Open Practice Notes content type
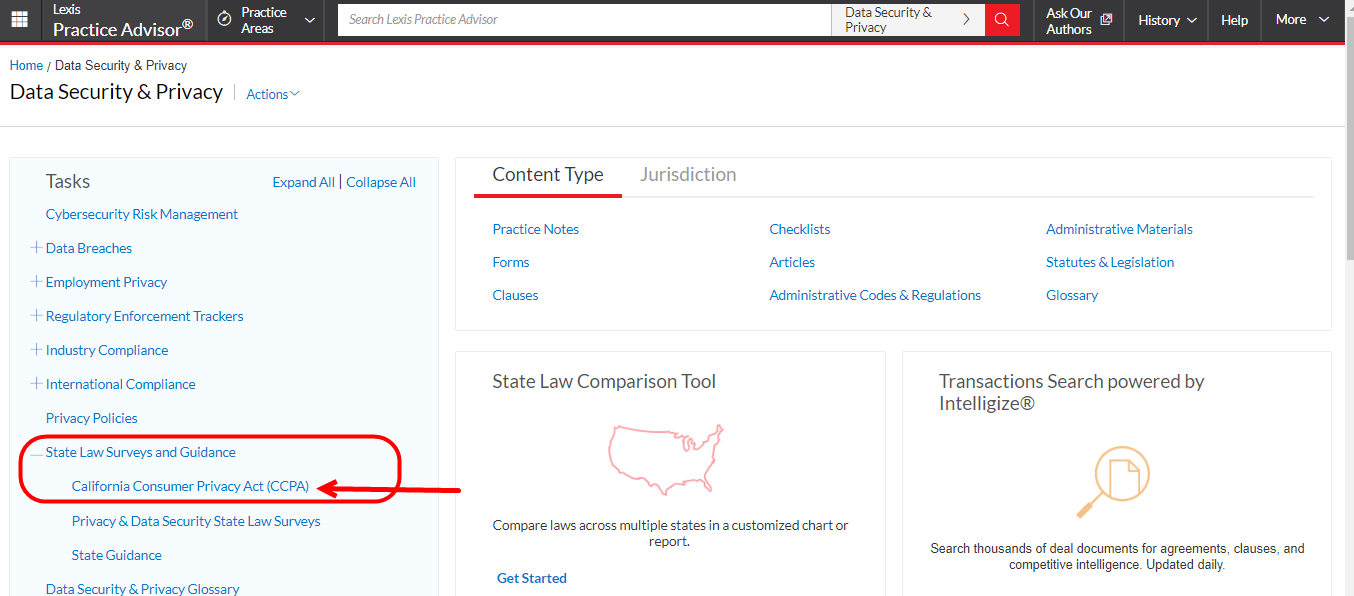This screenshot has width=1354, height=596. [x=536, y=229]
